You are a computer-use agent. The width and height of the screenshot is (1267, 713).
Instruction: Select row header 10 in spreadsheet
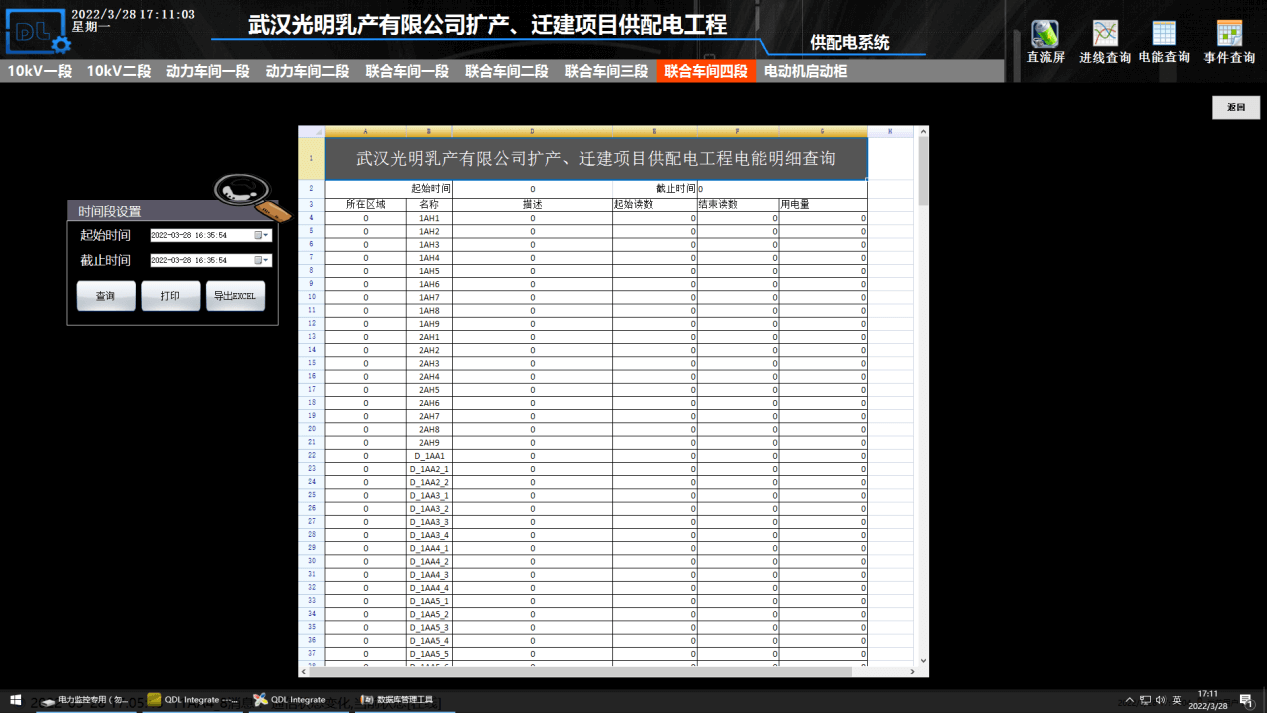311,297
